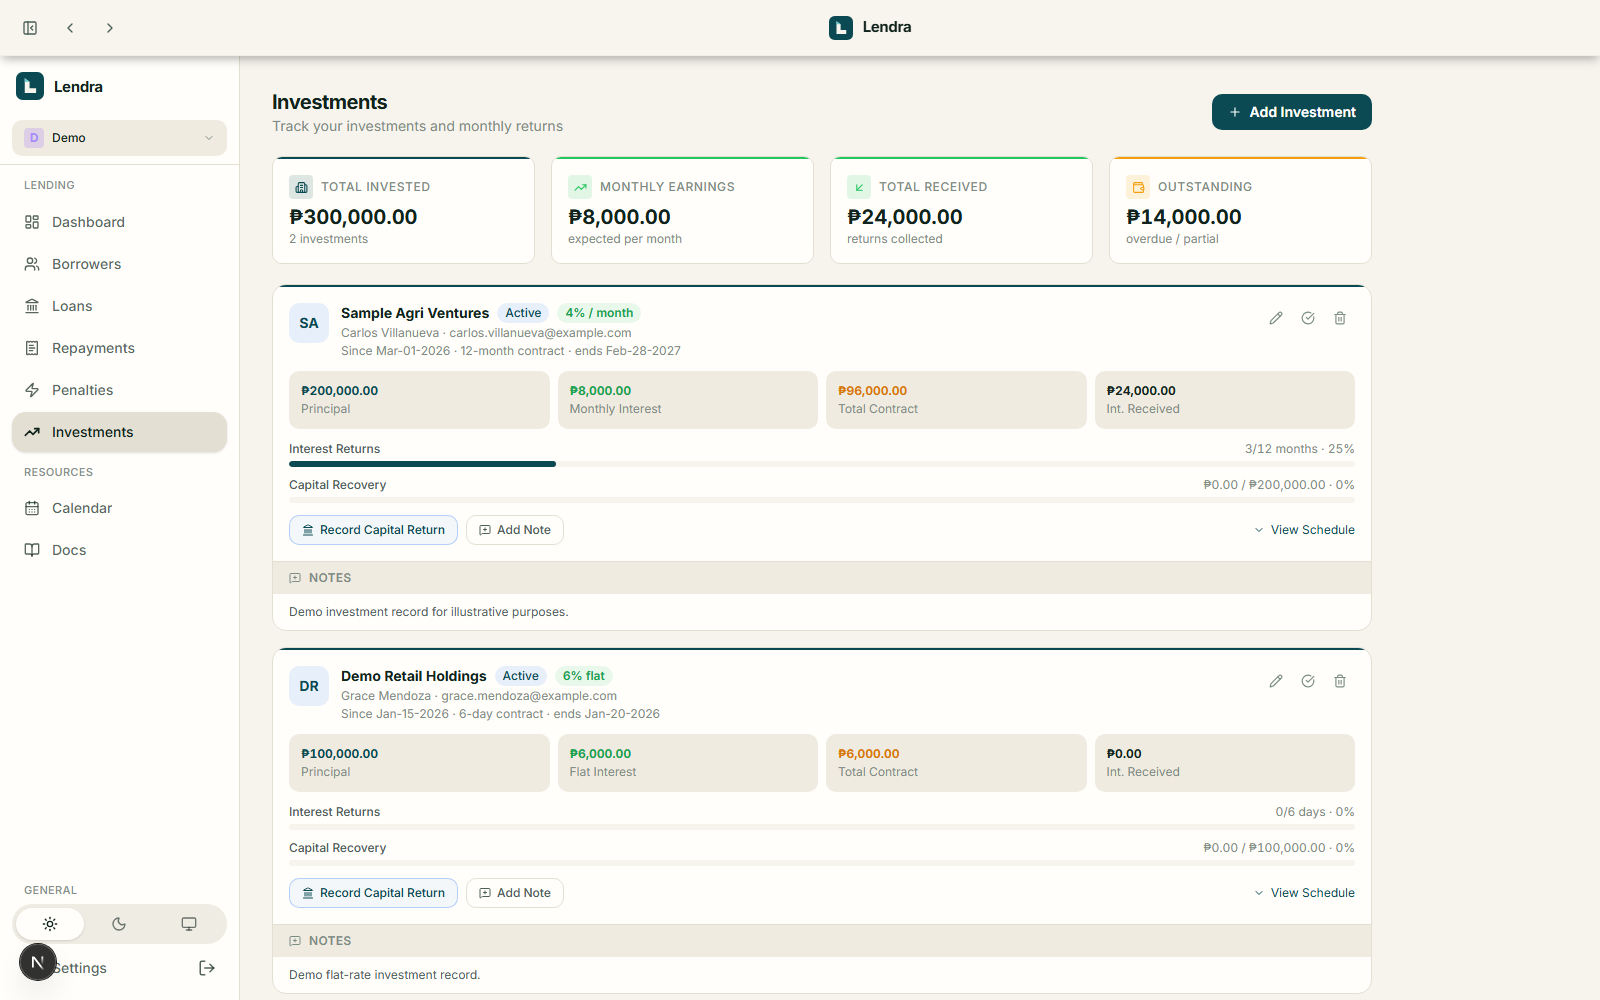Click Sample Agri Ventures Interest Returns progress bar

[x=822, y=464]
